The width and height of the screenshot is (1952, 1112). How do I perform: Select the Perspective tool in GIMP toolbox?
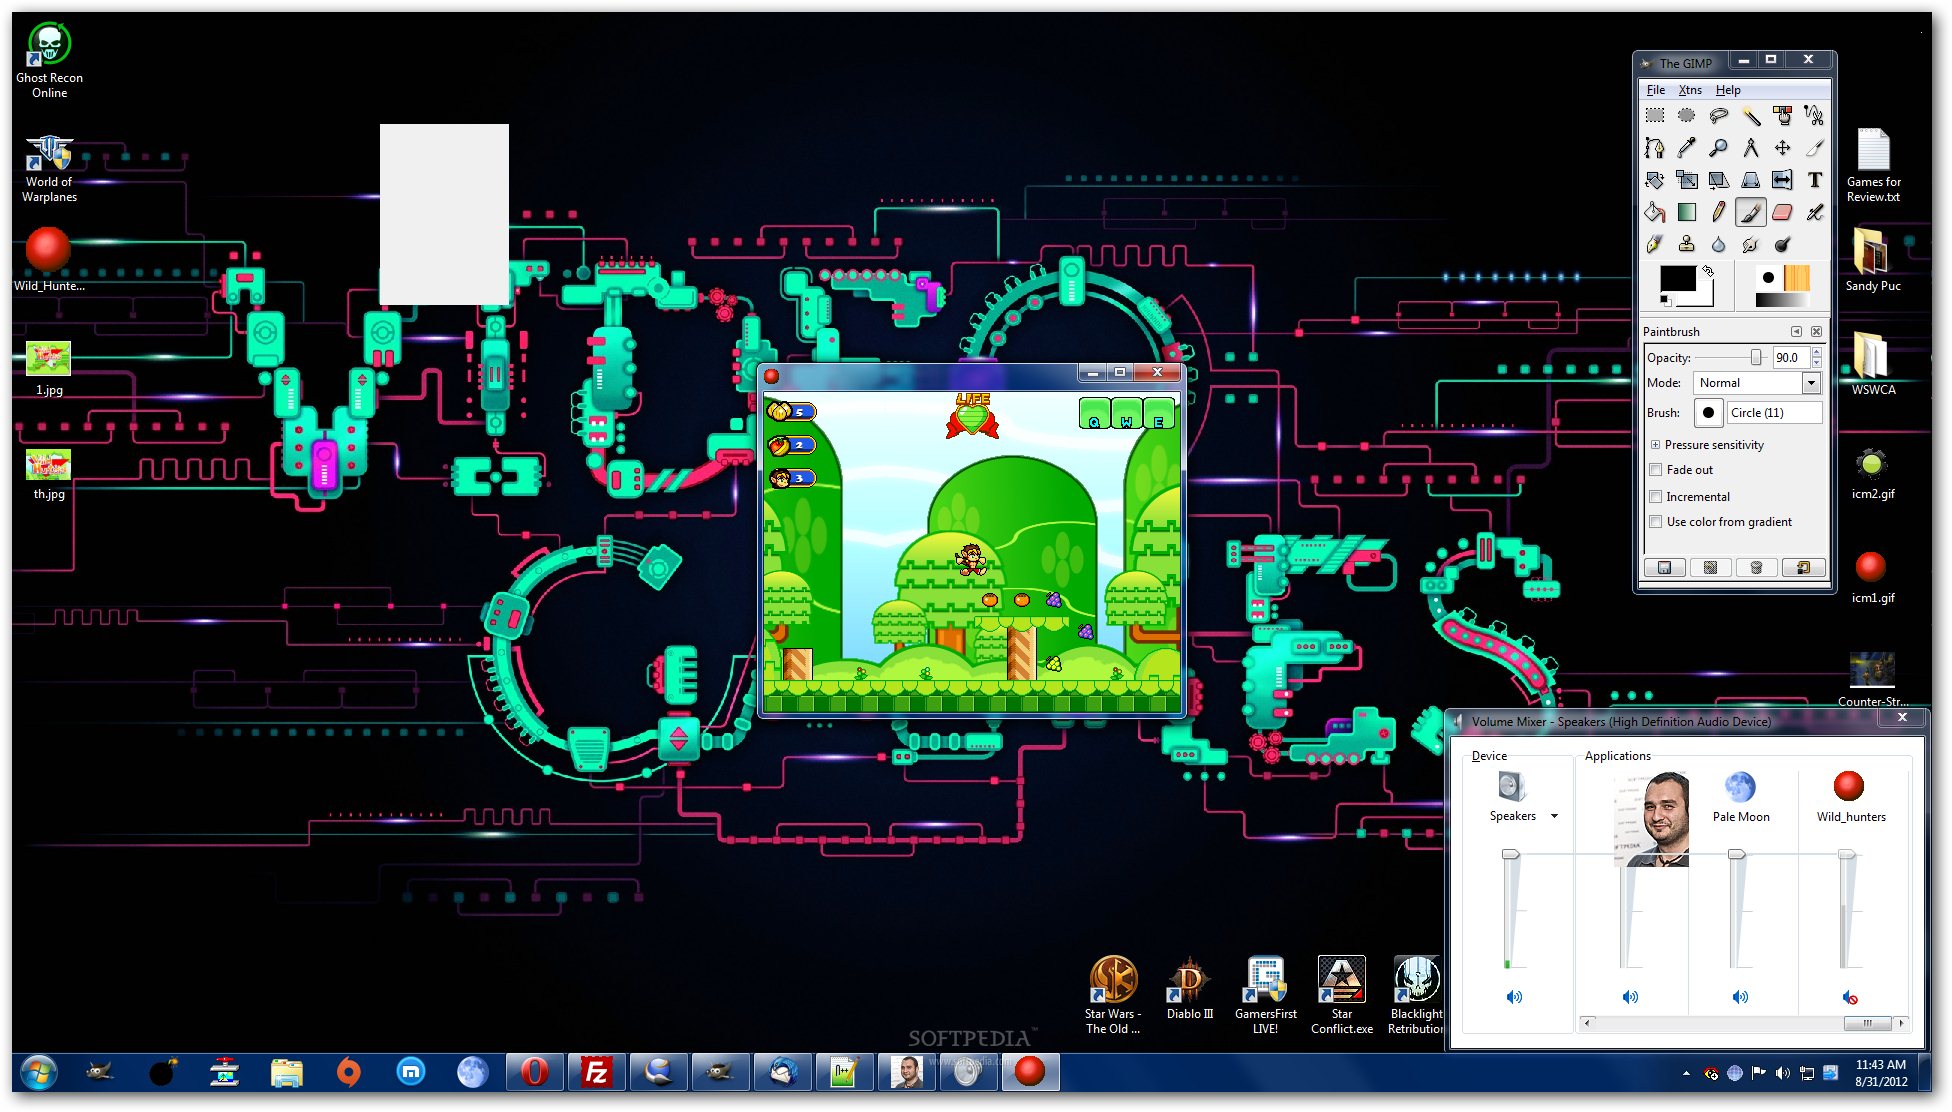click(x=1751, y=180)
